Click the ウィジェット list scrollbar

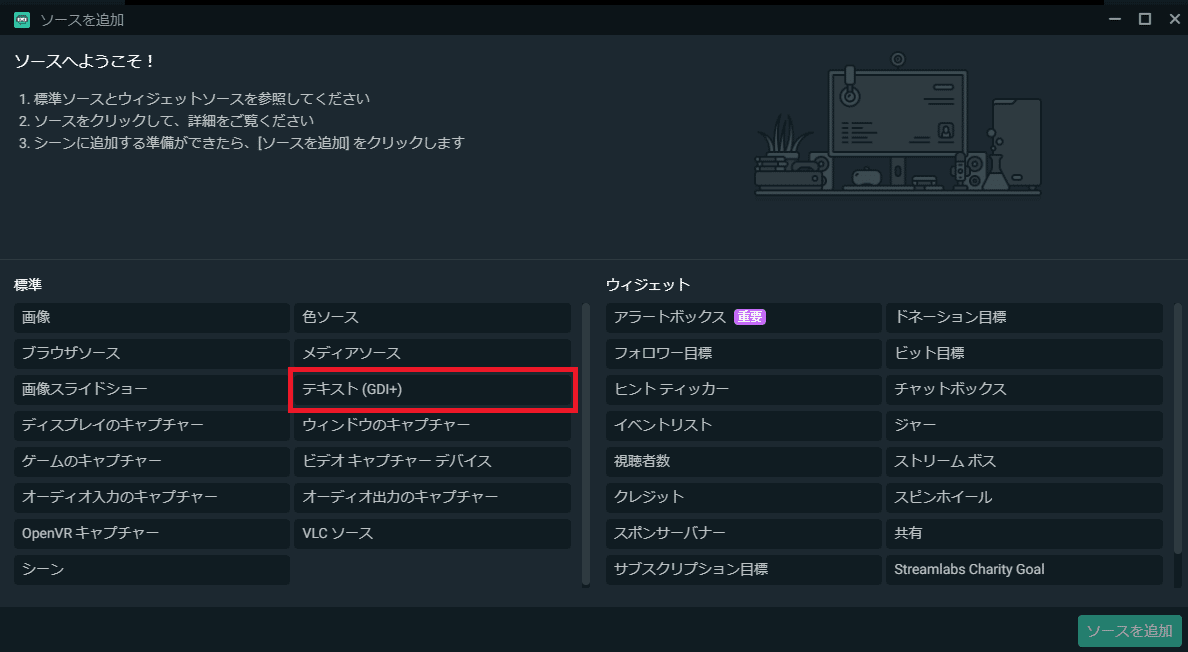1177,428
